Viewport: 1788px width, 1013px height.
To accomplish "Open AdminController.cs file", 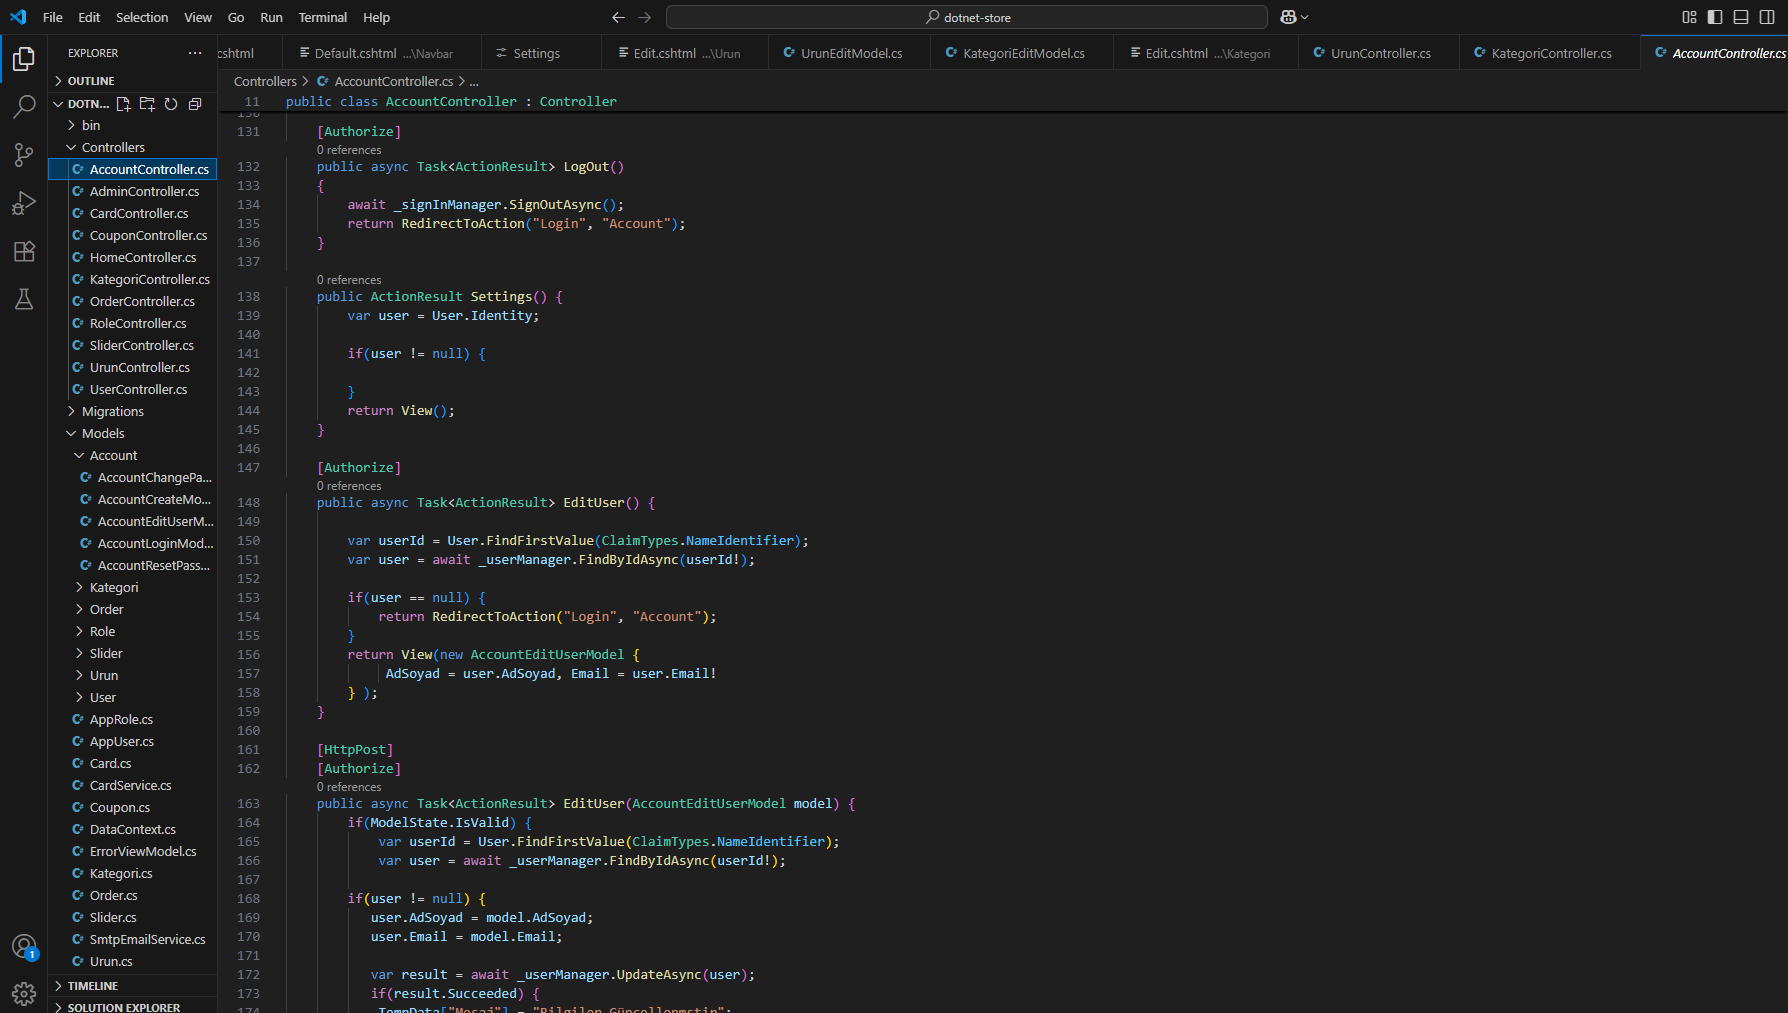I will click(132, 191).
